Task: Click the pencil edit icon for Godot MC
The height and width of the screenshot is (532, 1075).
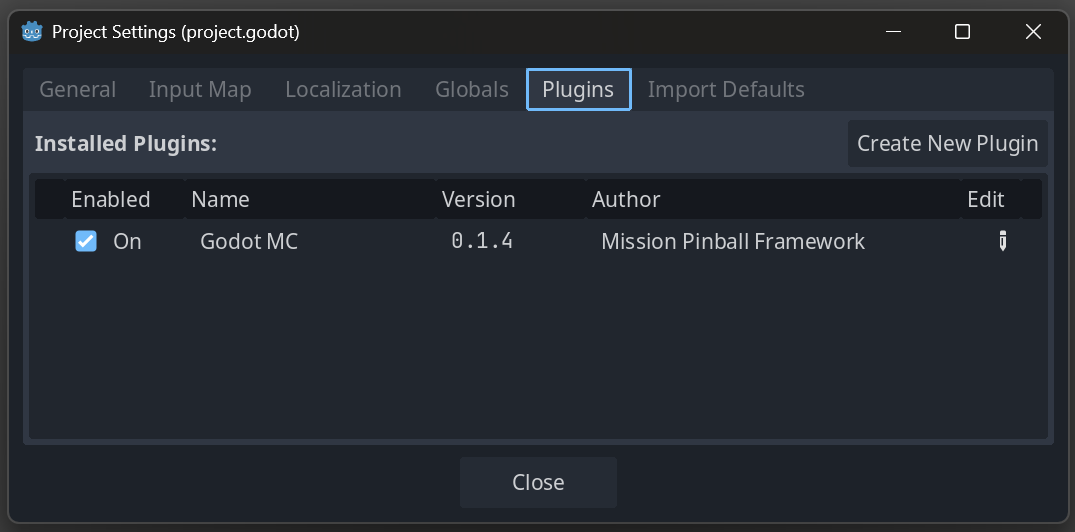Action: [x=1002, y=241]
